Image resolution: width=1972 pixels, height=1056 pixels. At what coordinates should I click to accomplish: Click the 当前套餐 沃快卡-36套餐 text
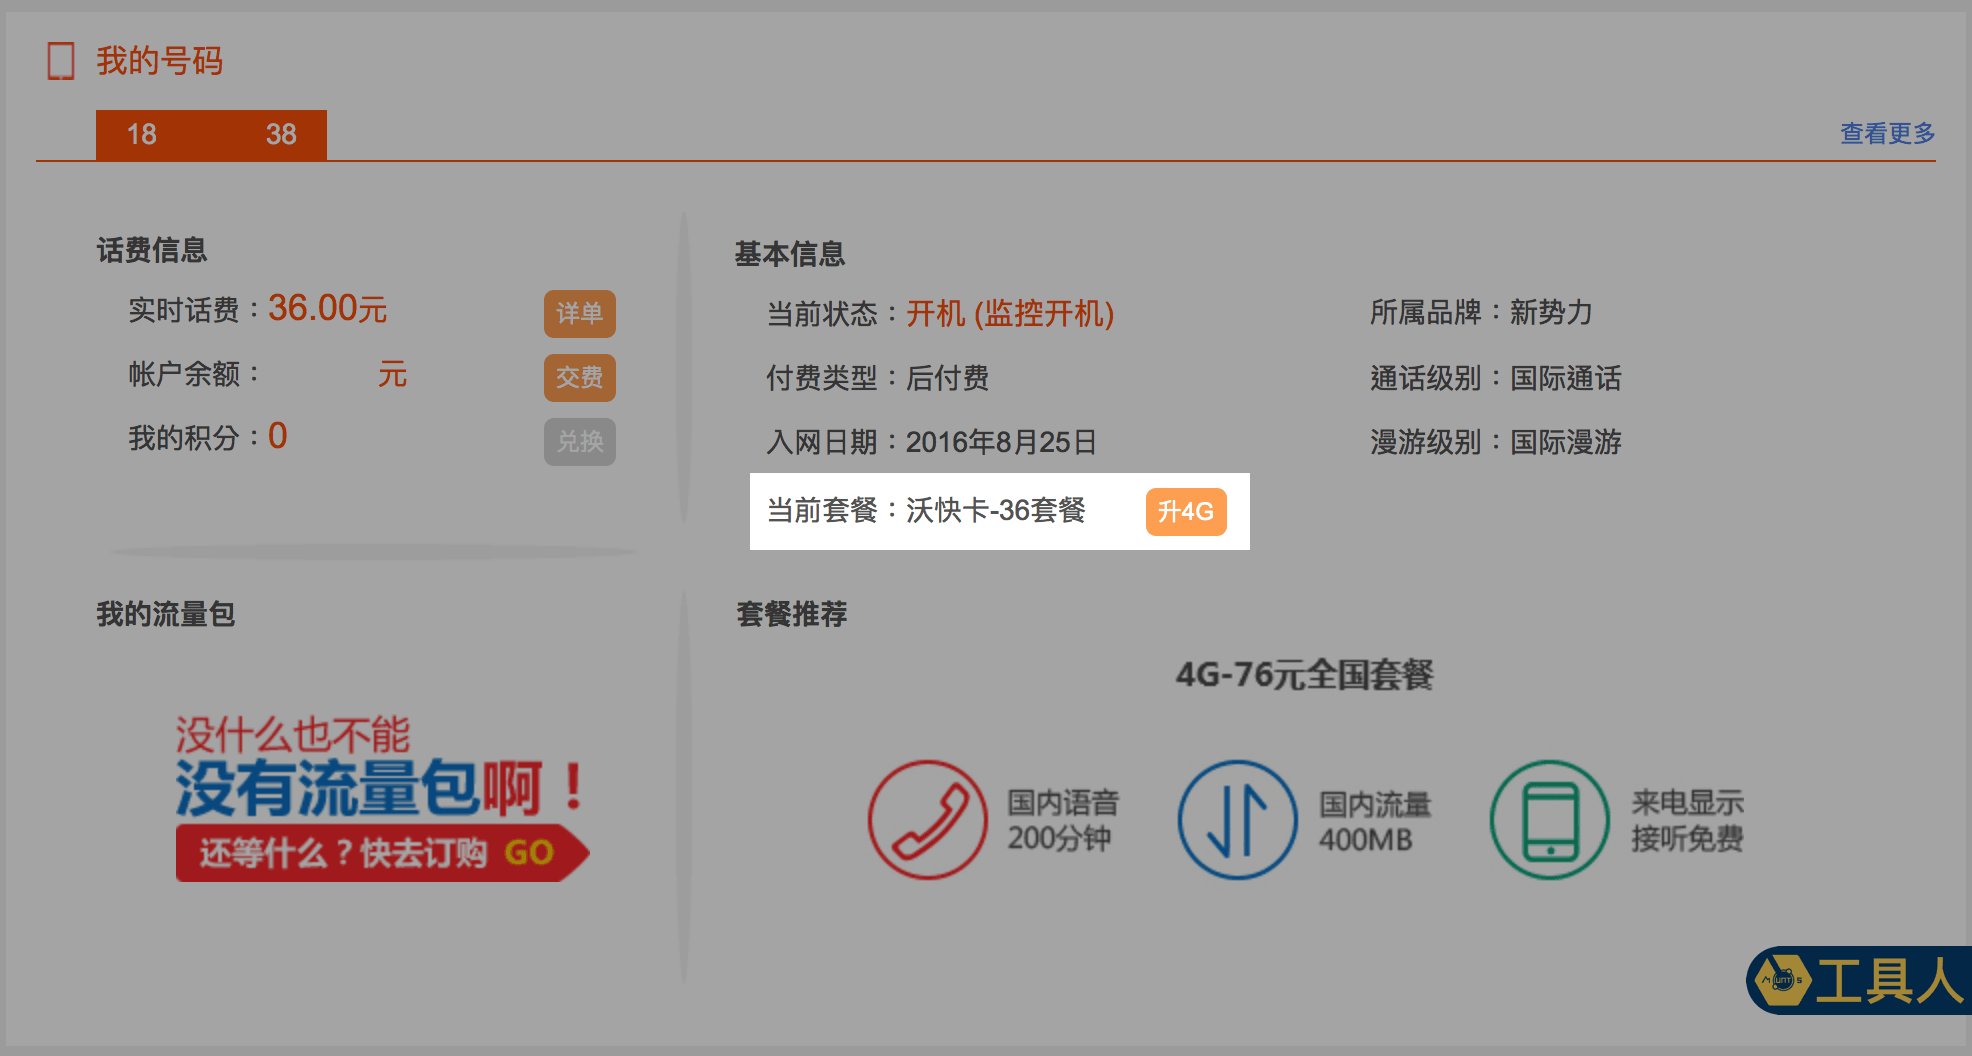926,511
